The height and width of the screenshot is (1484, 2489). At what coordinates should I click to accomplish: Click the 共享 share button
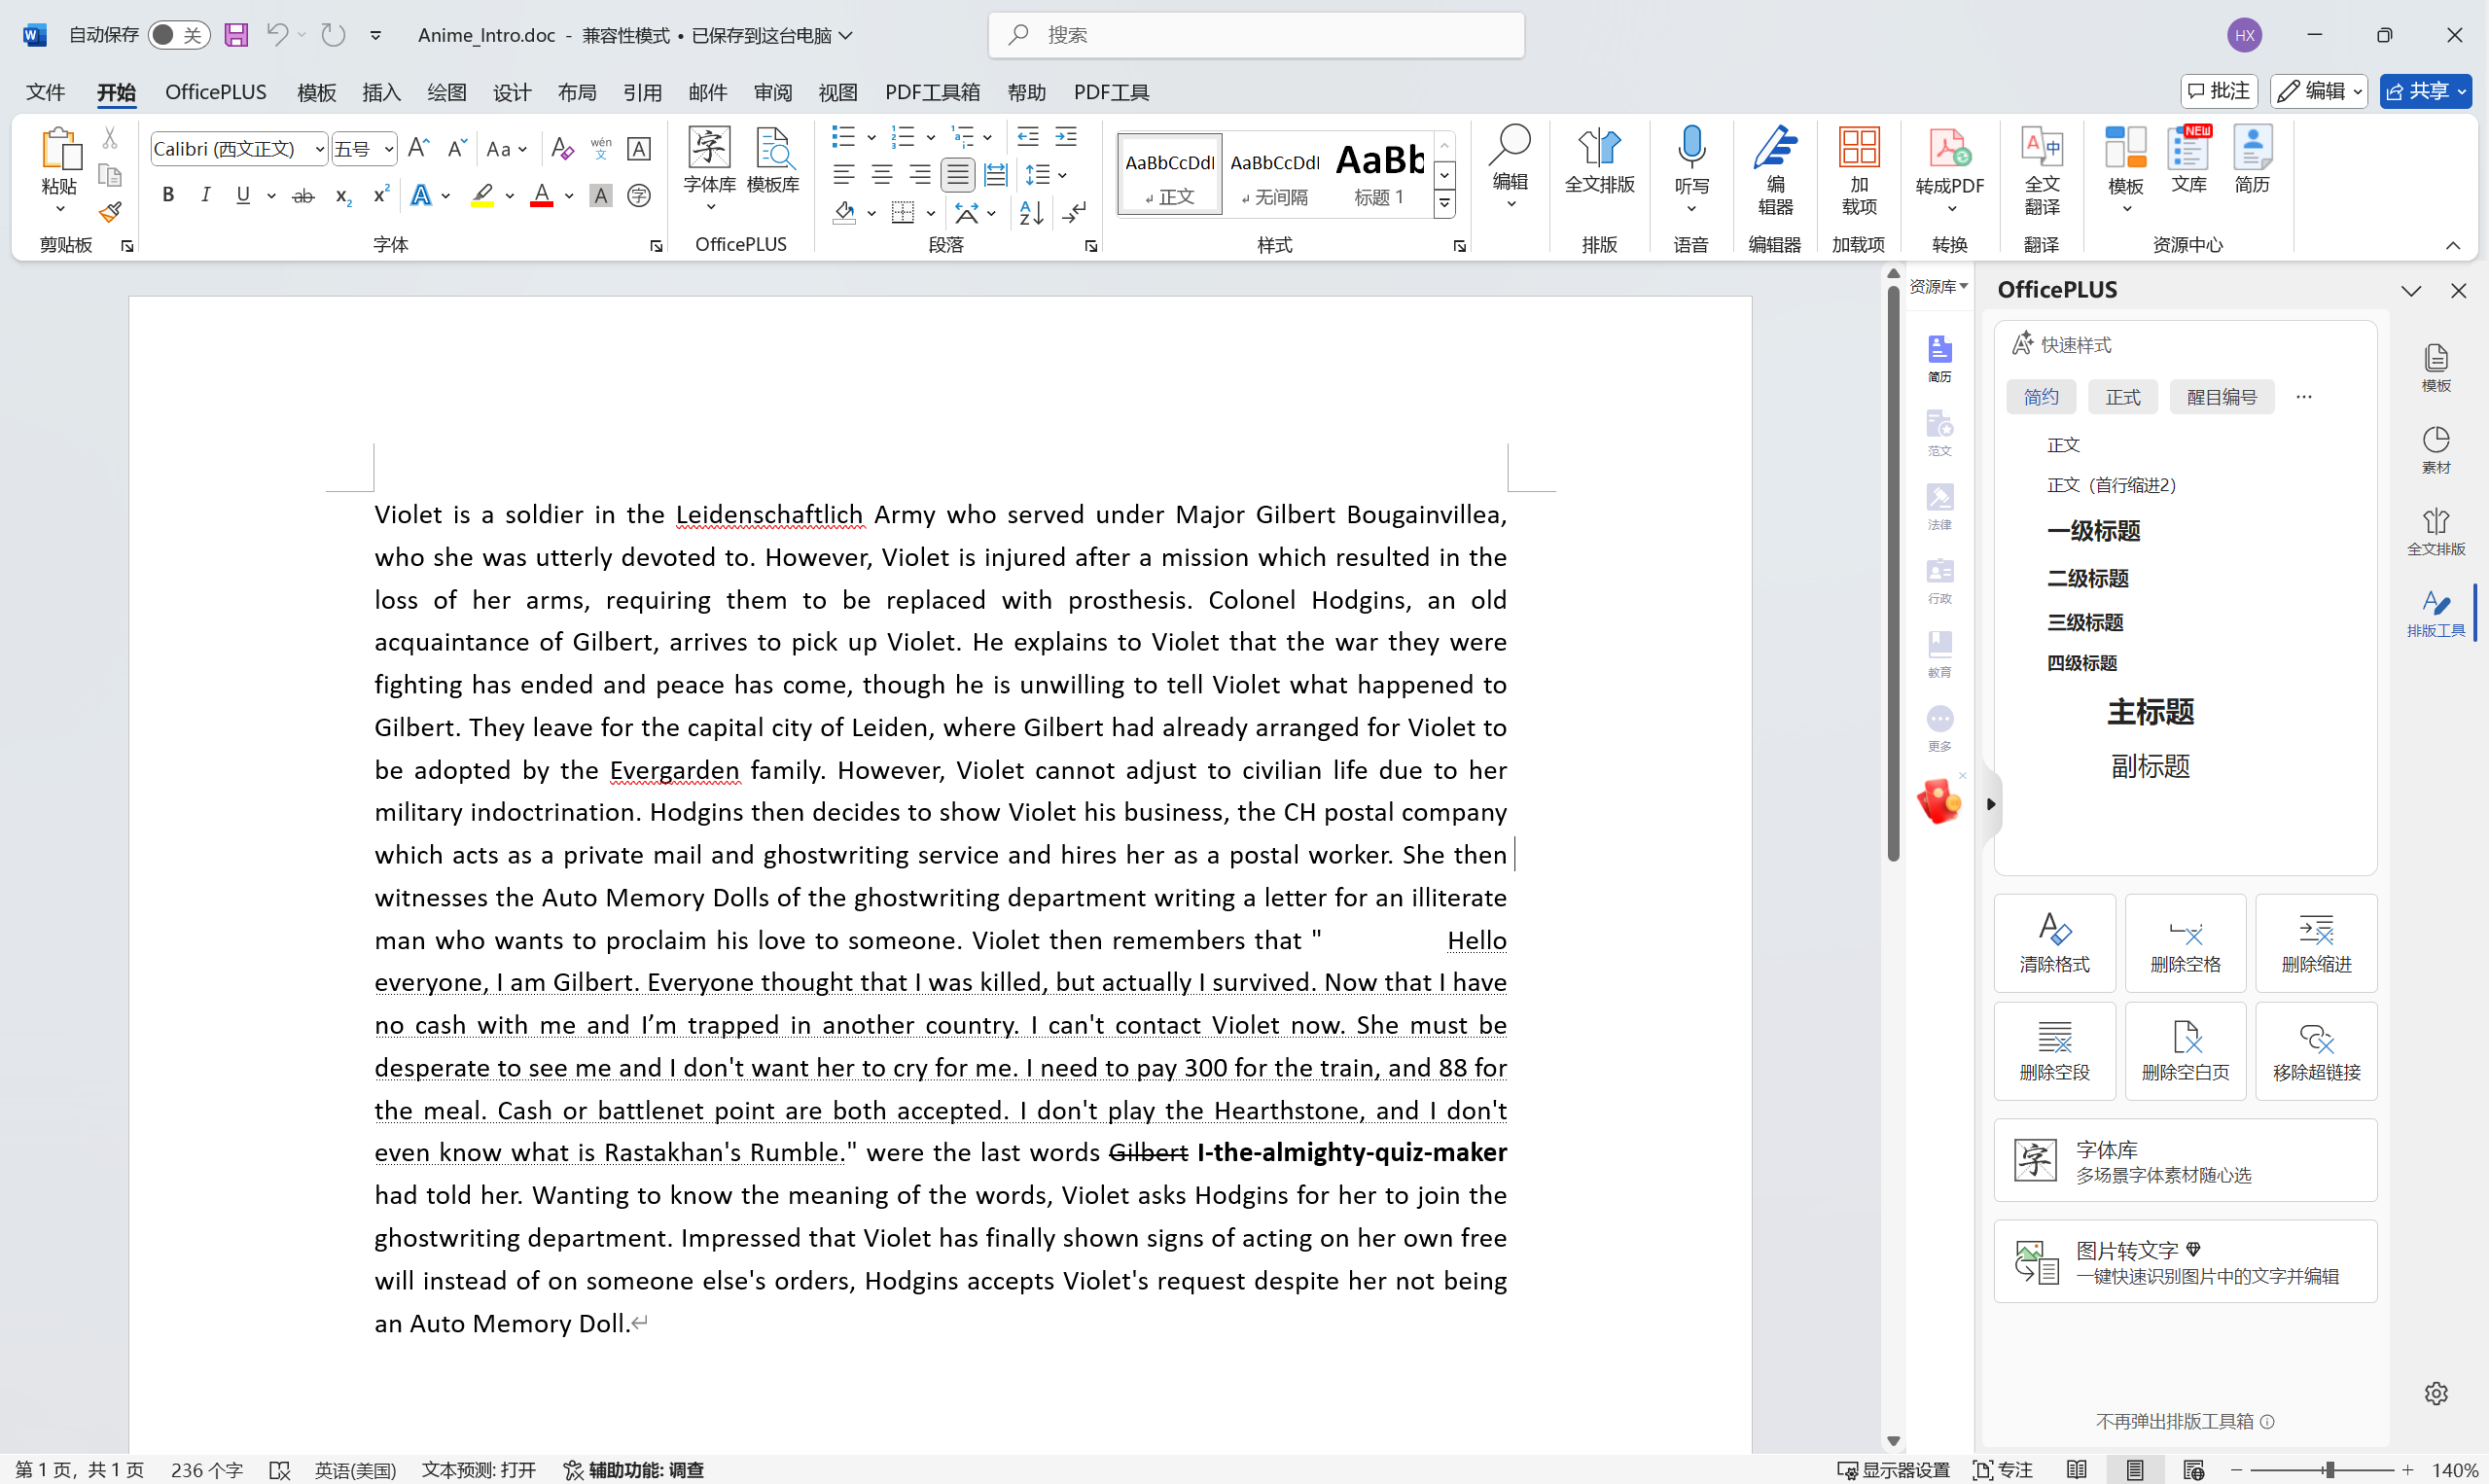(2425, 91)
